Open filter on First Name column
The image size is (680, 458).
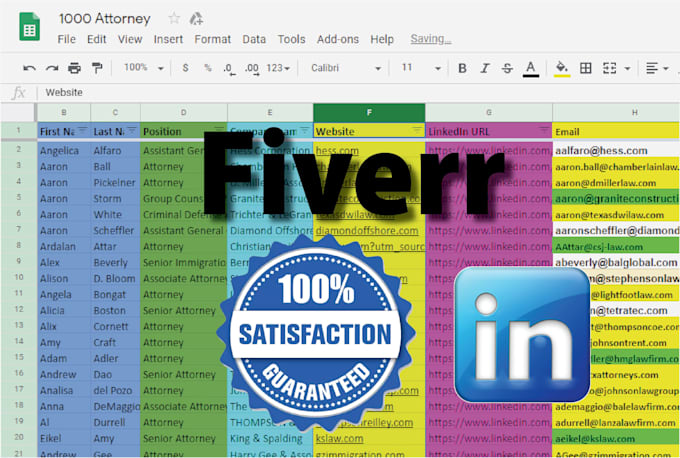tap(82, 130)
